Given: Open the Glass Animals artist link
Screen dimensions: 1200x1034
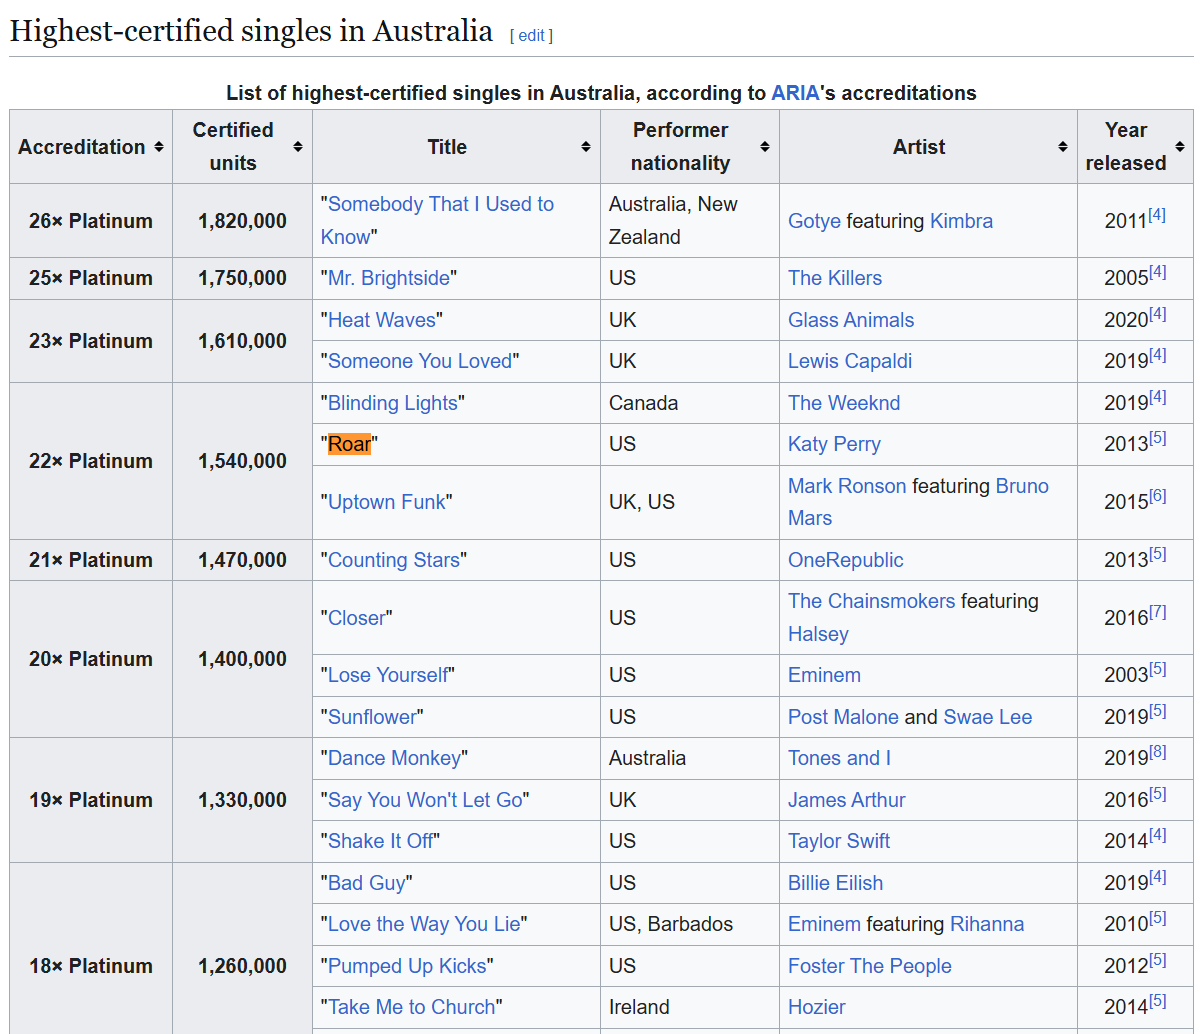Looking at the screenshot, I should (x=851, y=320).
